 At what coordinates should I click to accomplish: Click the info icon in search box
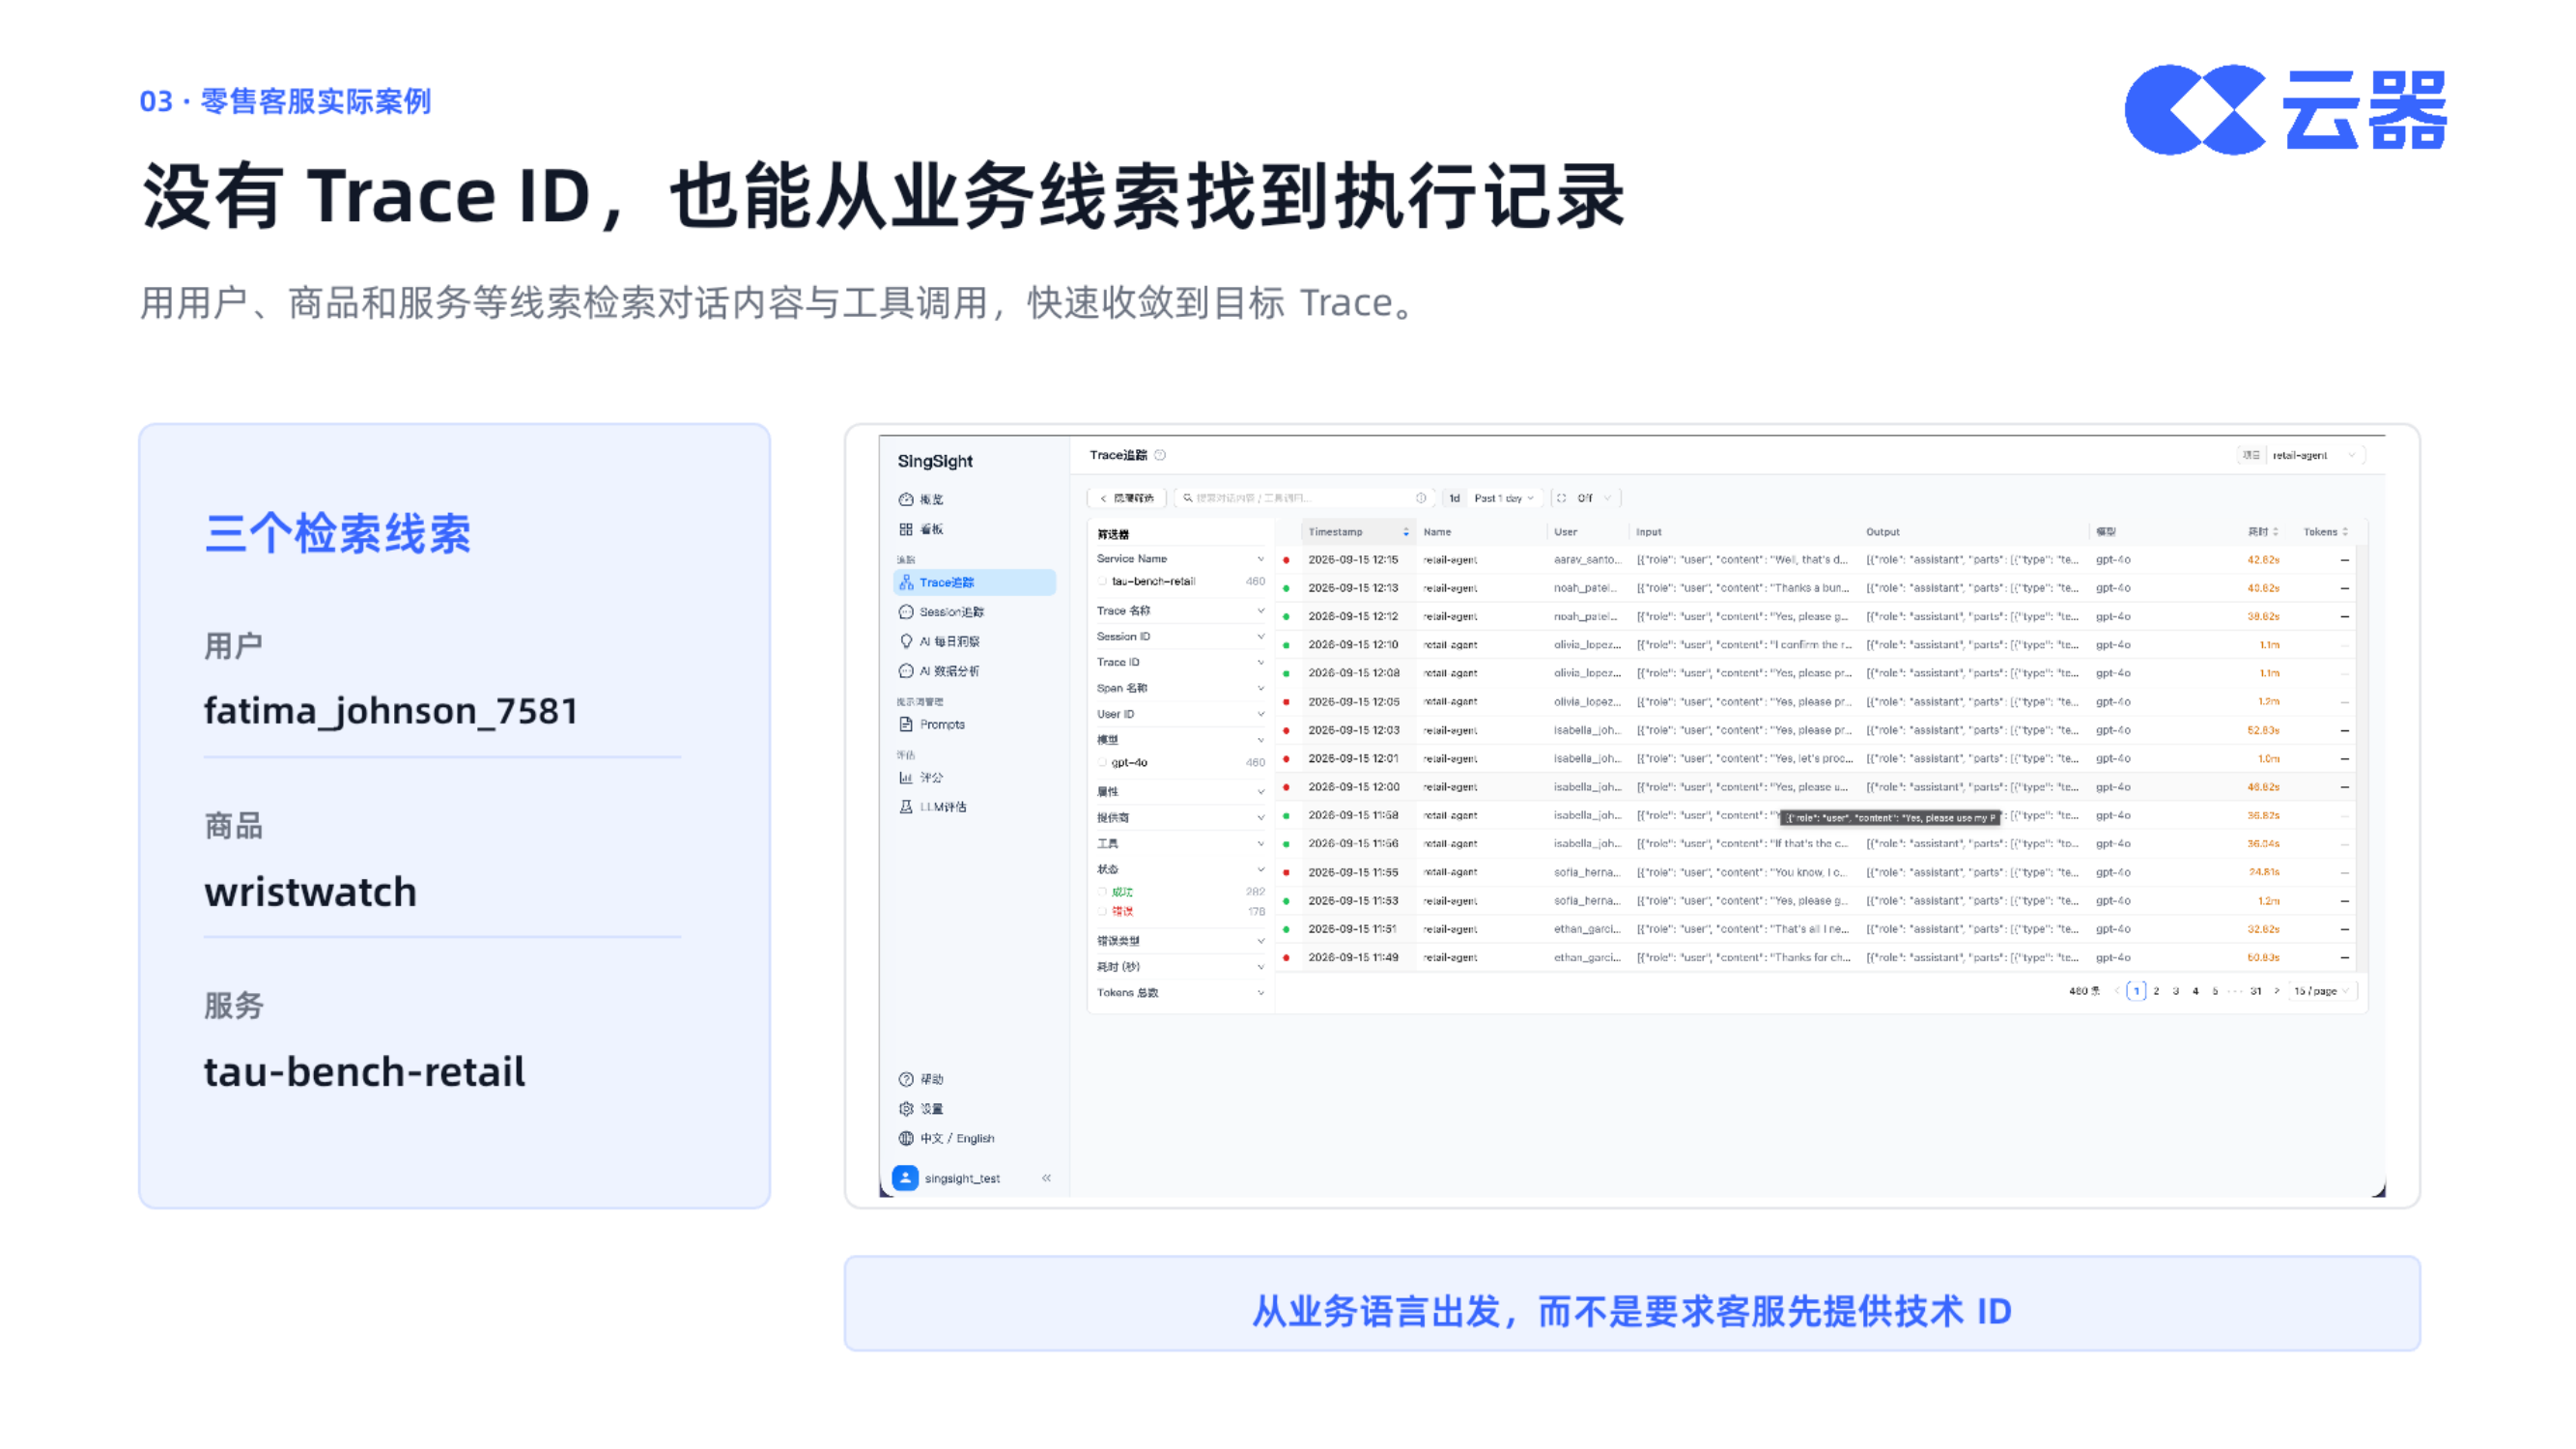[x=1420, y=498]
